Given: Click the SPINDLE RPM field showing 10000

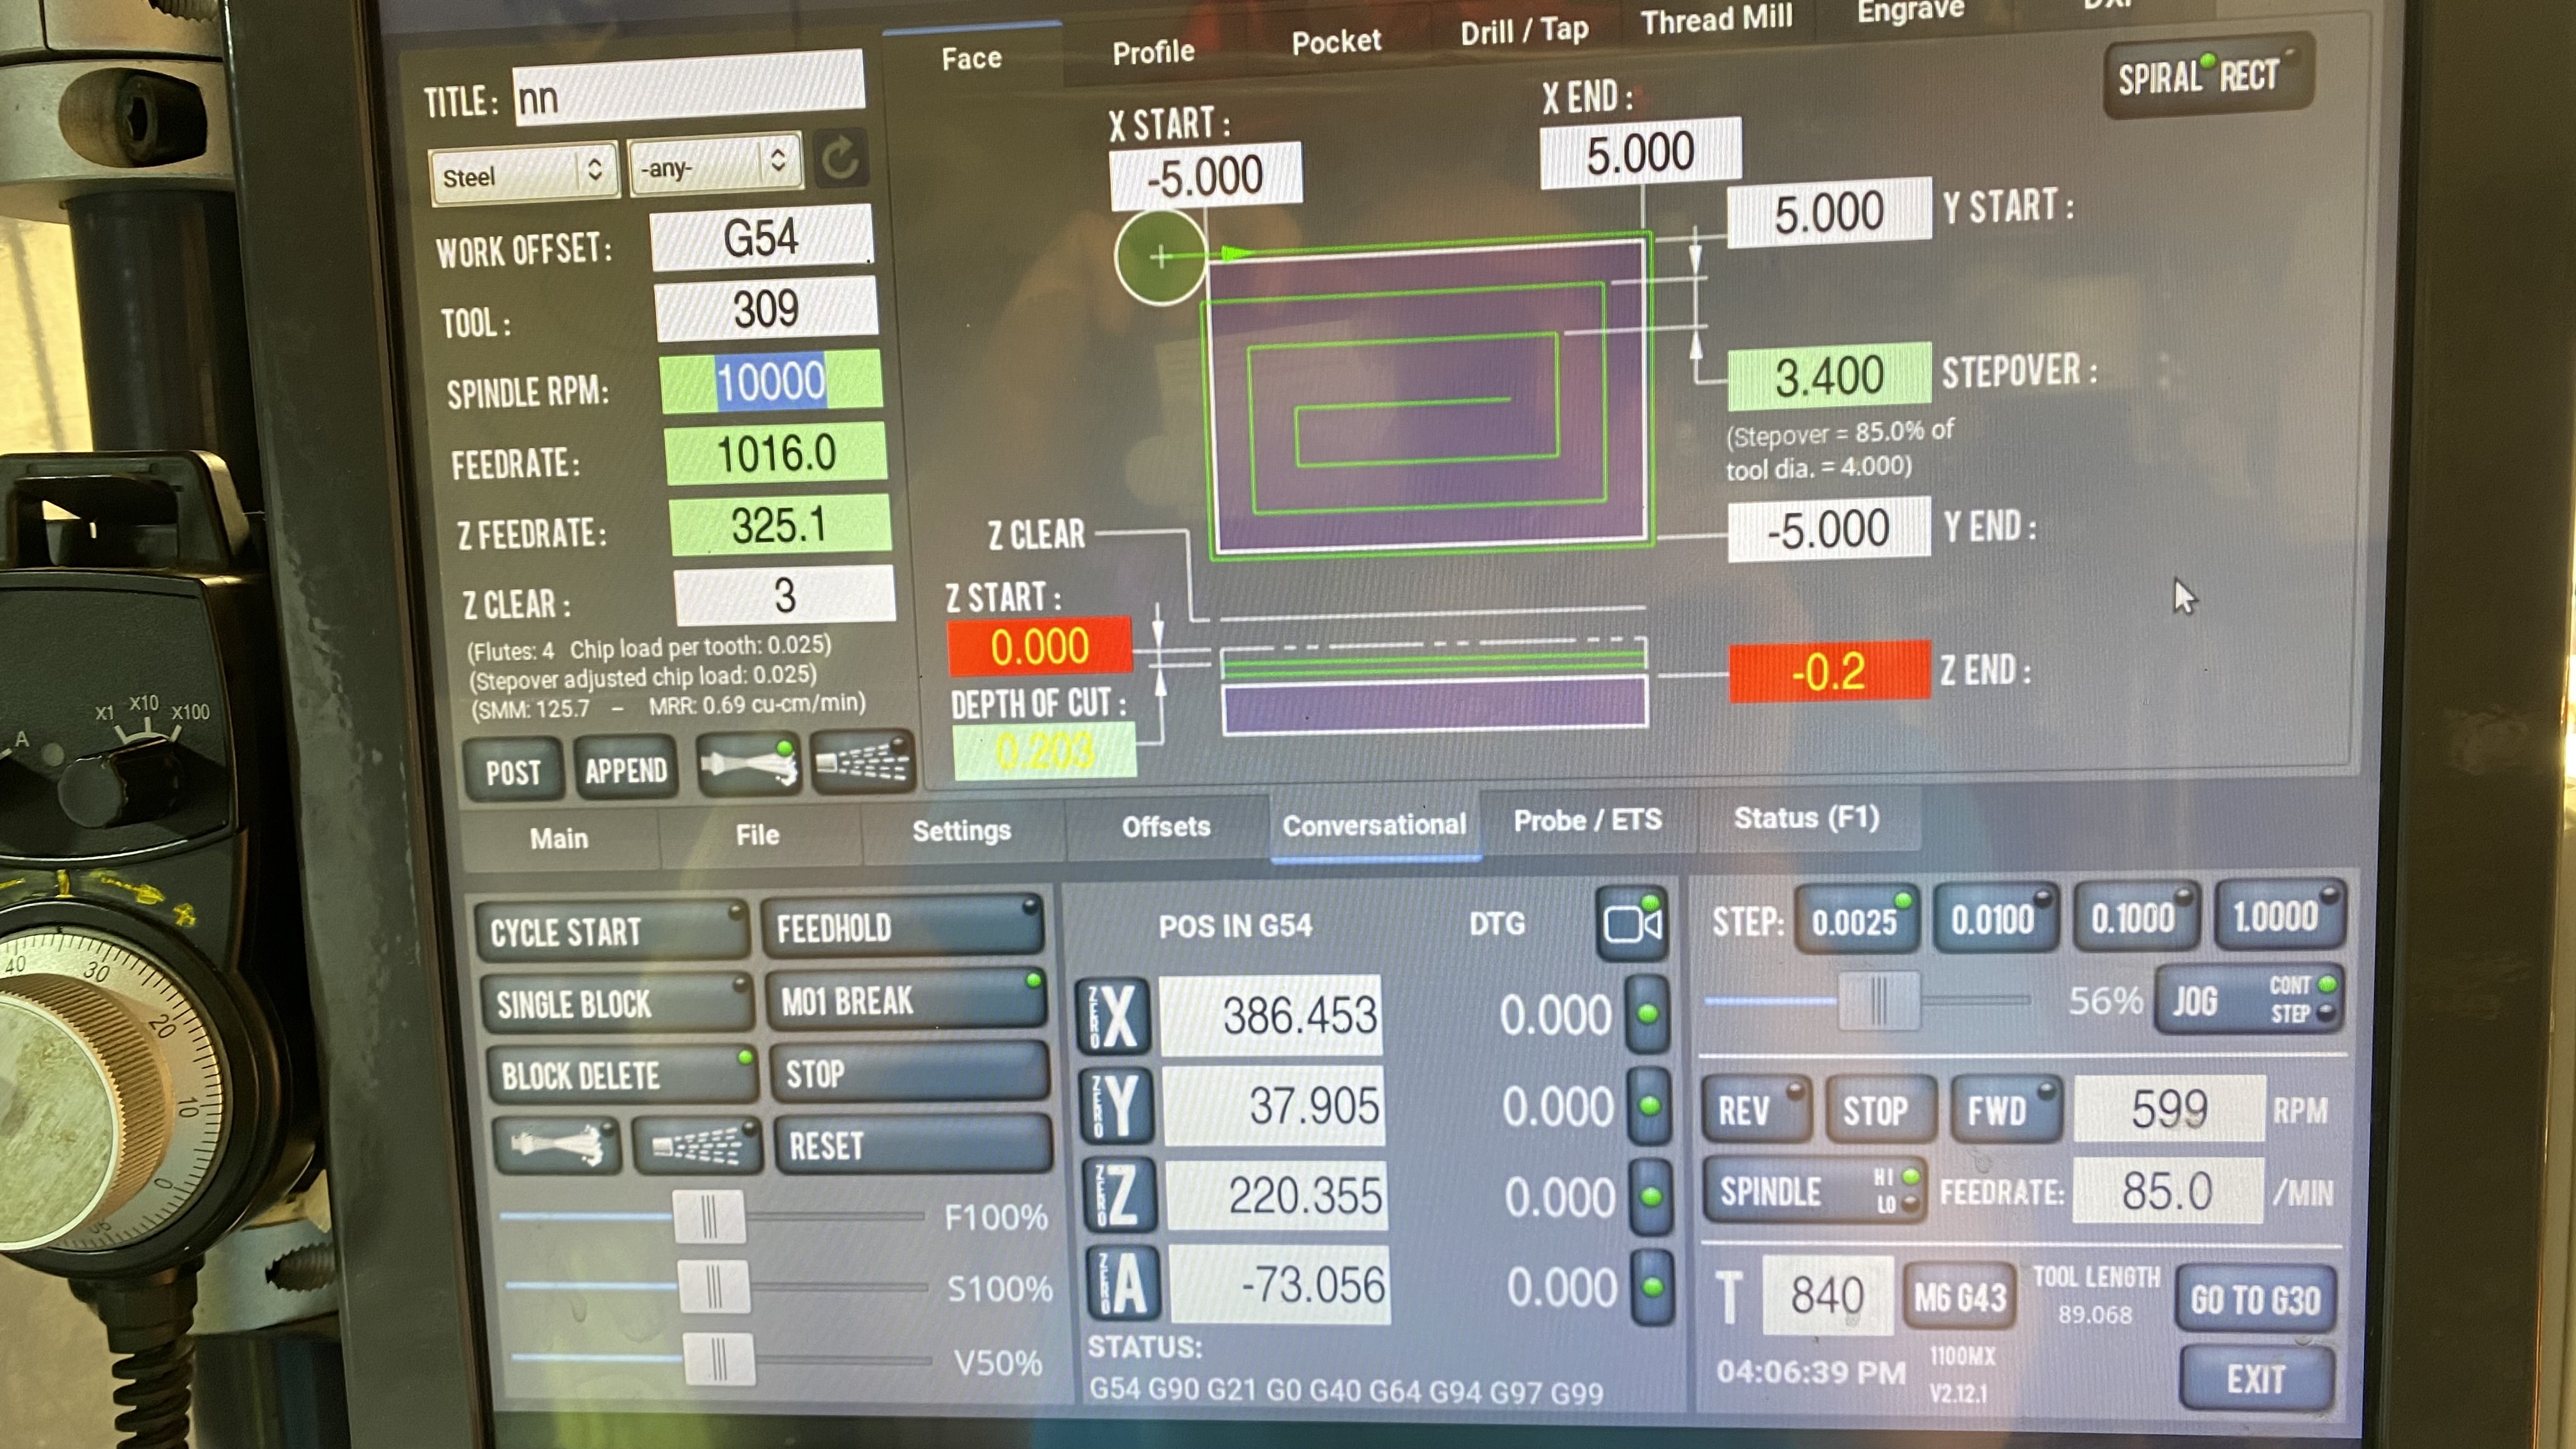Looking at the screenshot, I should point(771,381).
